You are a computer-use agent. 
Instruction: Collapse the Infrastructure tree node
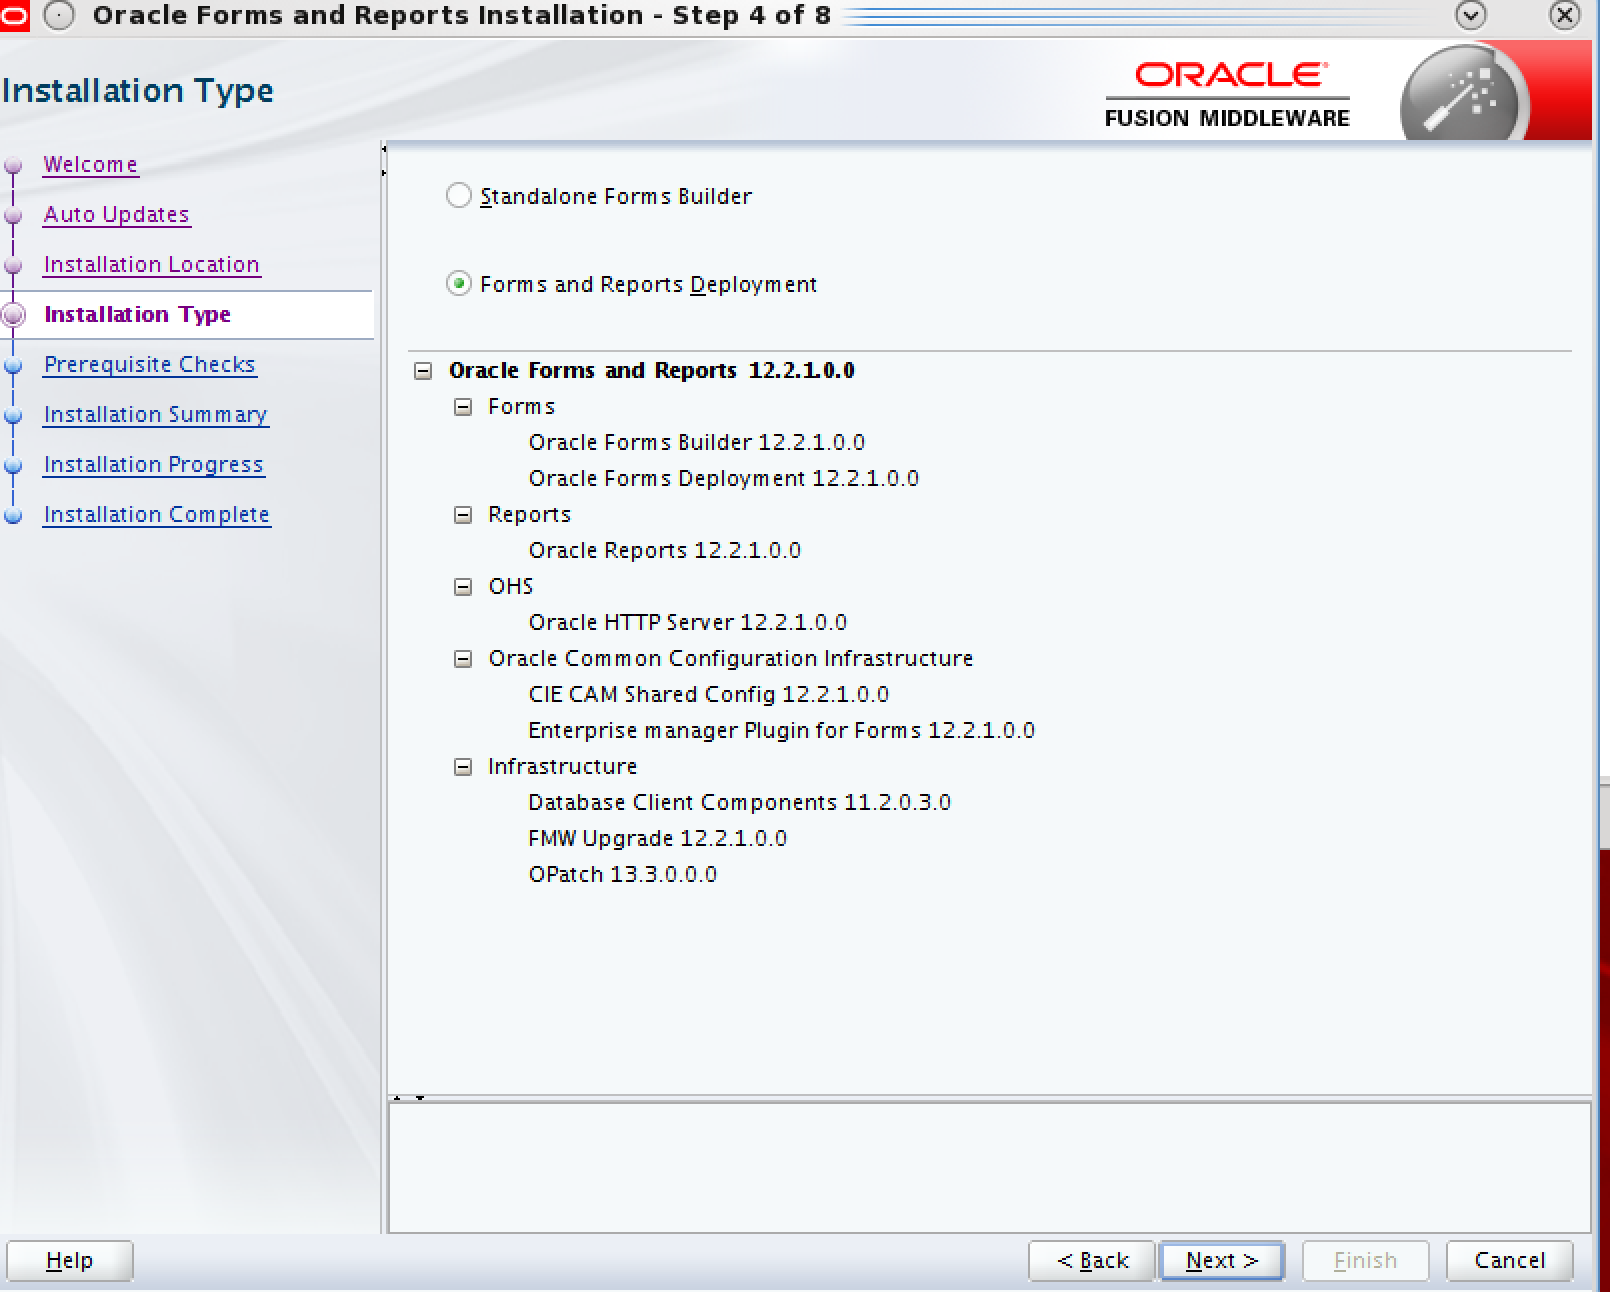(462, 767)
